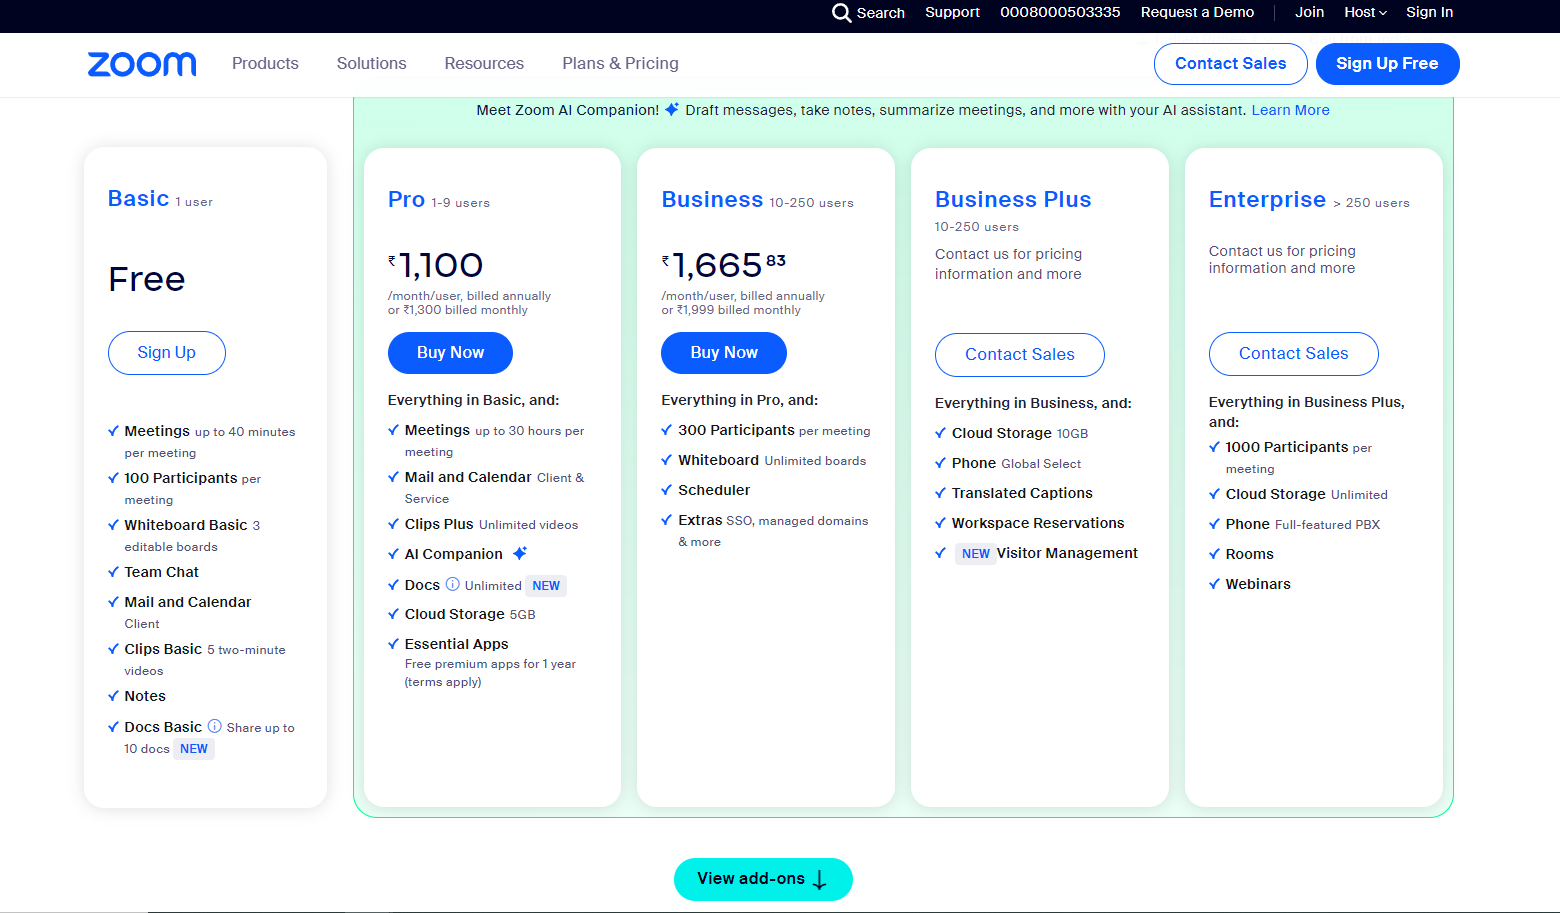Click Learn More in AI Companion banner
The height and width of the screenshot is (913, 1560).
click(1290, 110)
